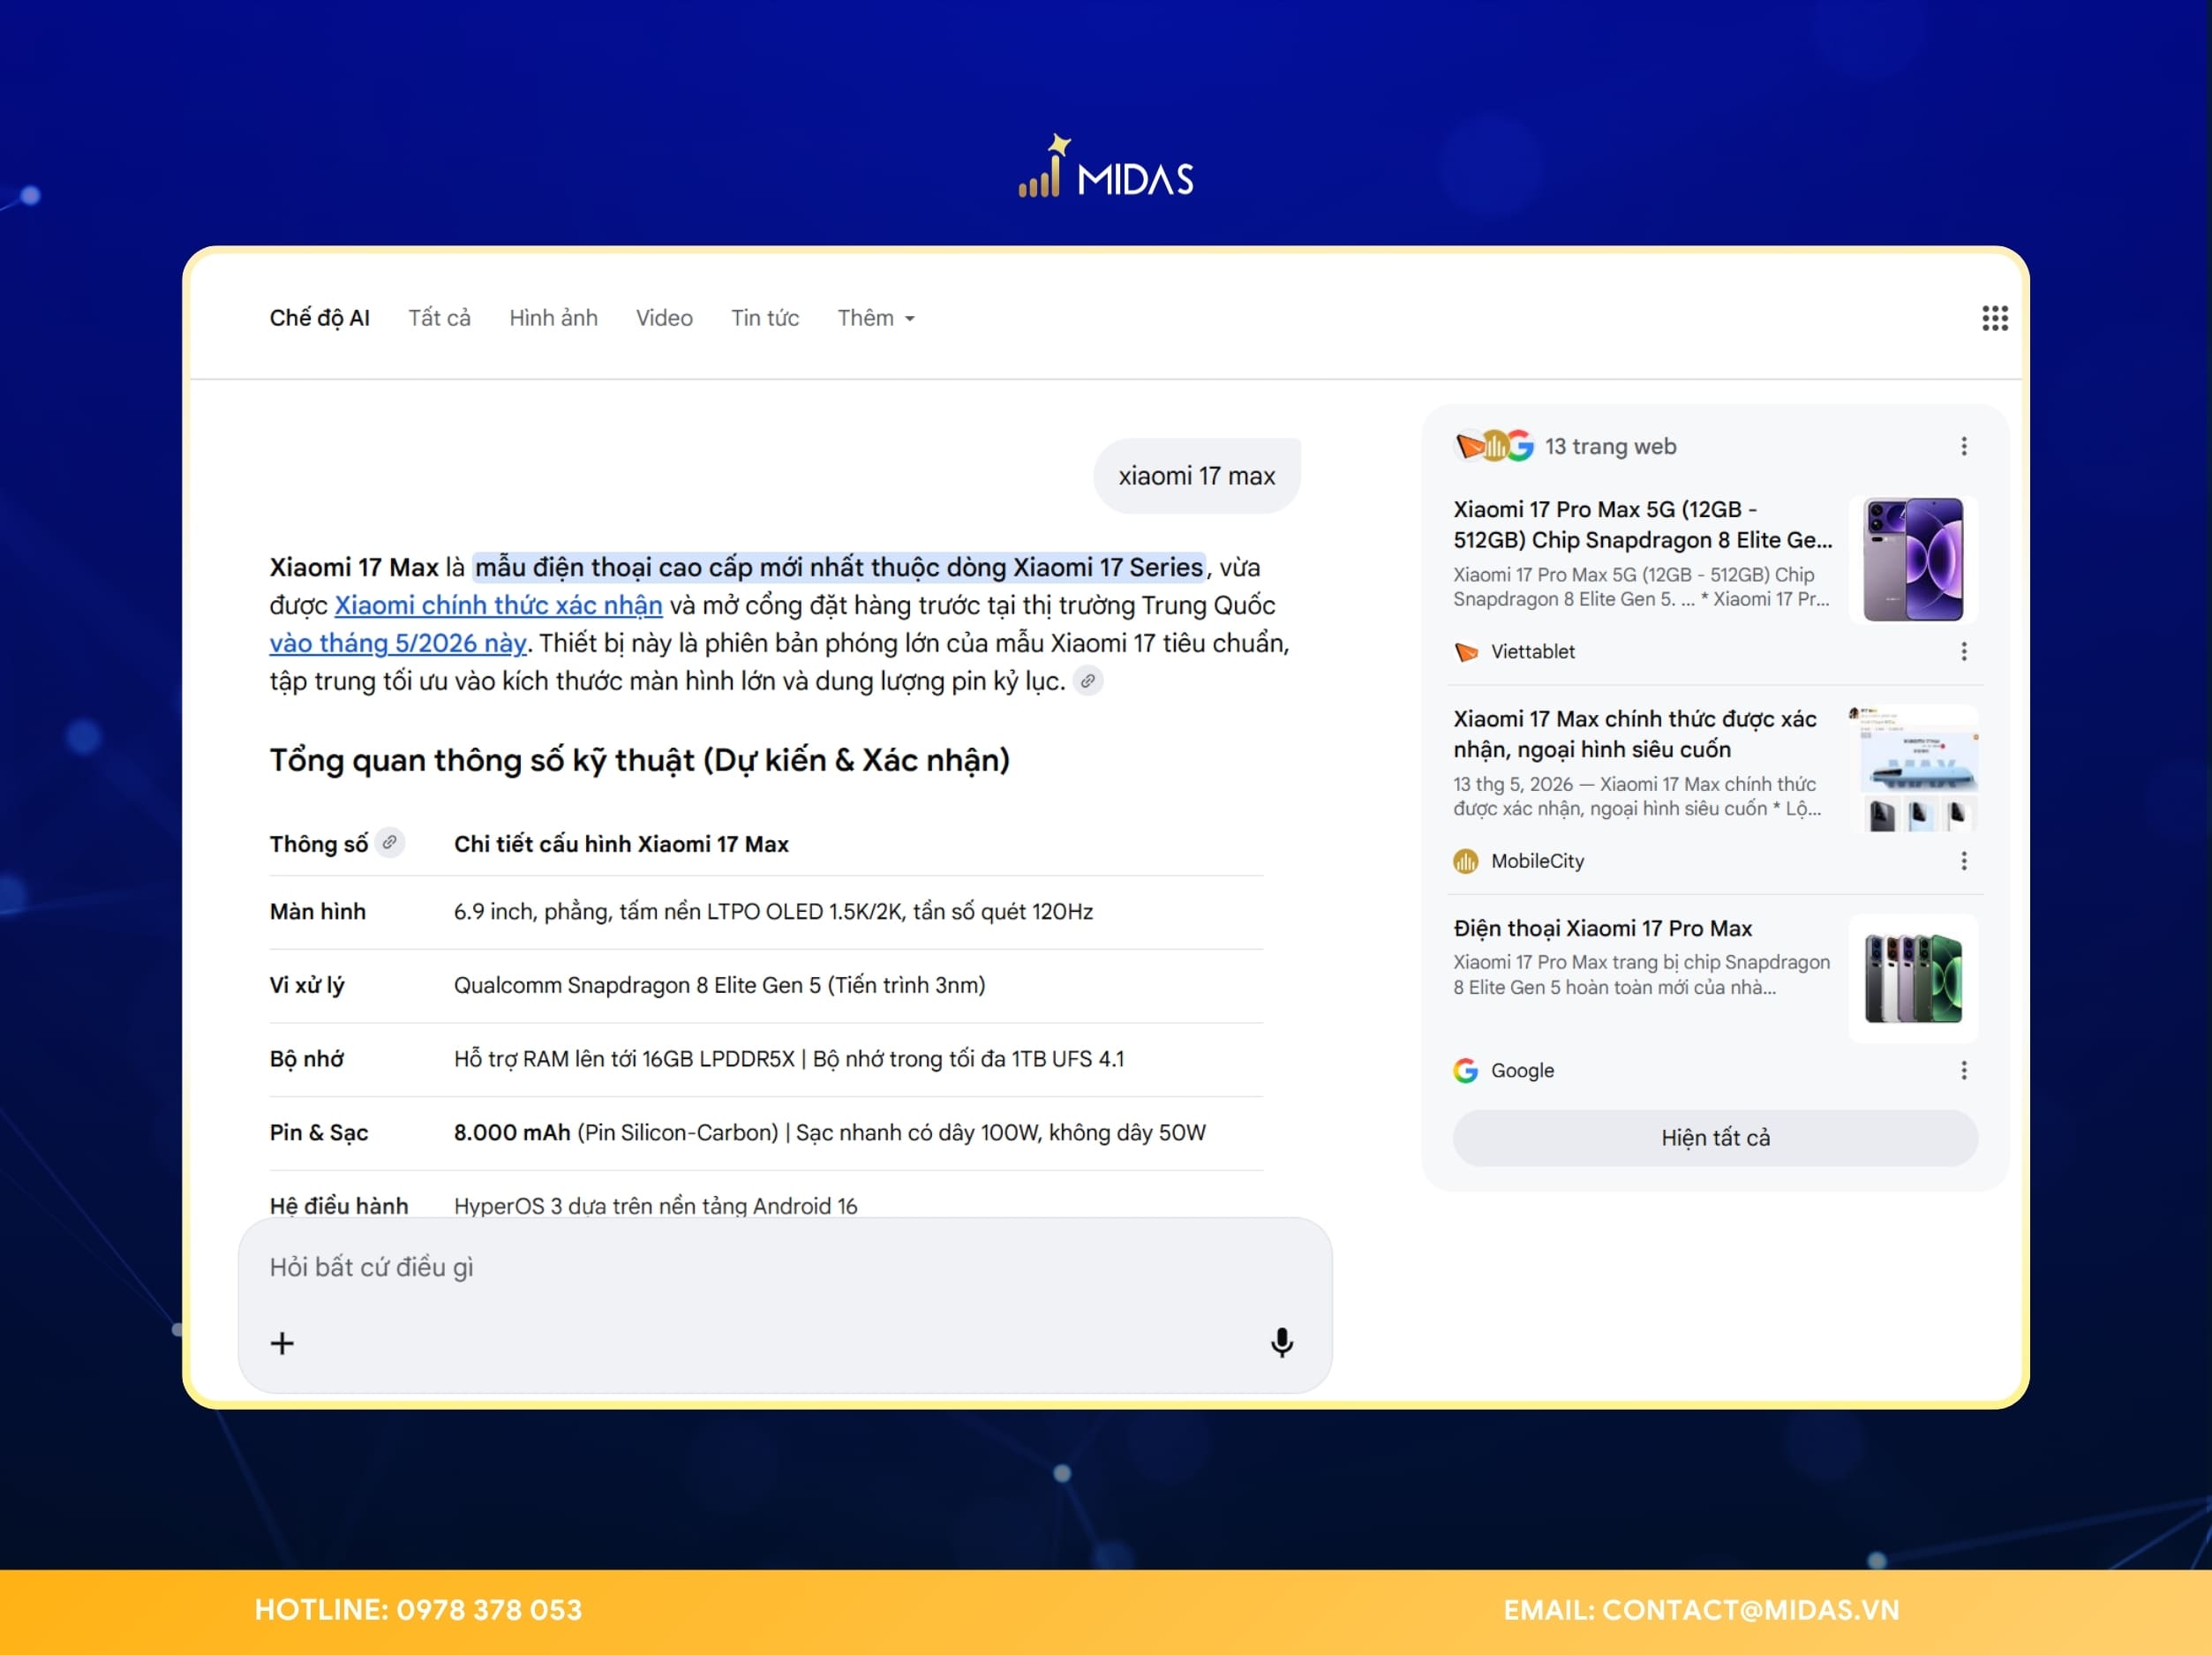Expand the 'Thêm' dropdown menu

pyautogui.click(x=876, y=318)
